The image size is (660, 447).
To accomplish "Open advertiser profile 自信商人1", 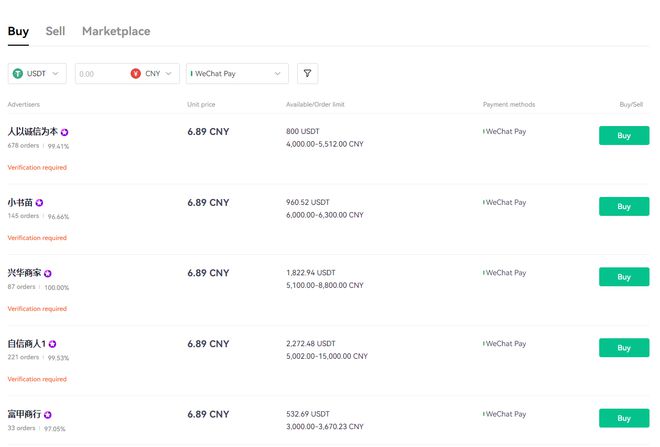I will tap(26, 344).
